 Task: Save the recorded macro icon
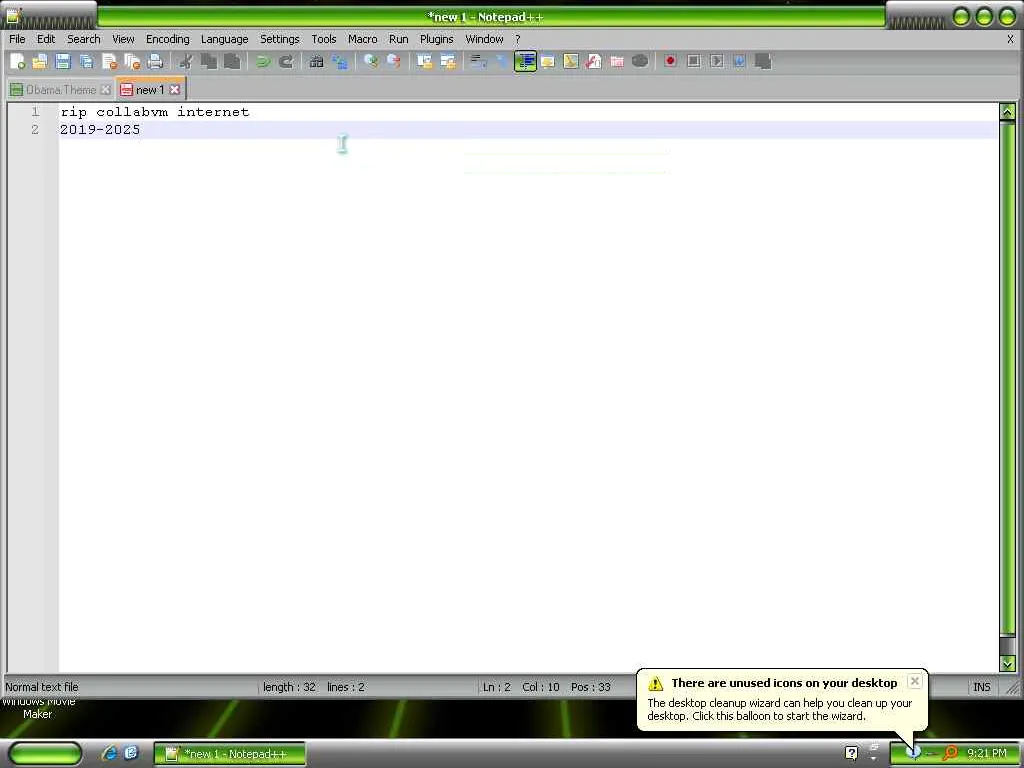click(x=763, y=61)
